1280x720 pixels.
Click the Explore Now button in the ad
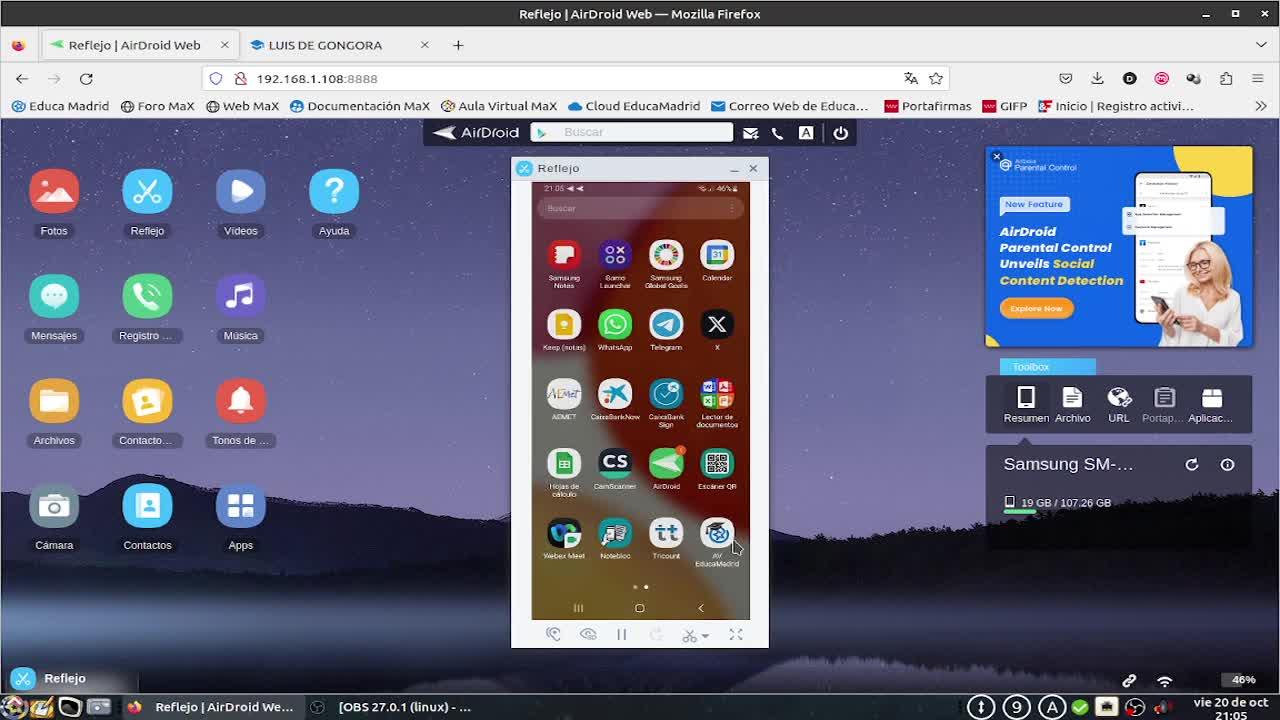(x=1036, y=308)
